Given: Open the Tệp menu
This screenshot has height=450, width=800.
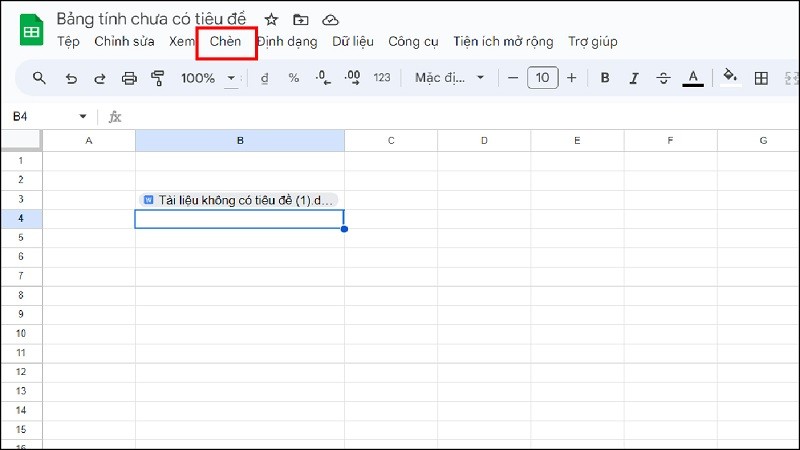Looking at the screenshot, I should click(x=68, y=41).
